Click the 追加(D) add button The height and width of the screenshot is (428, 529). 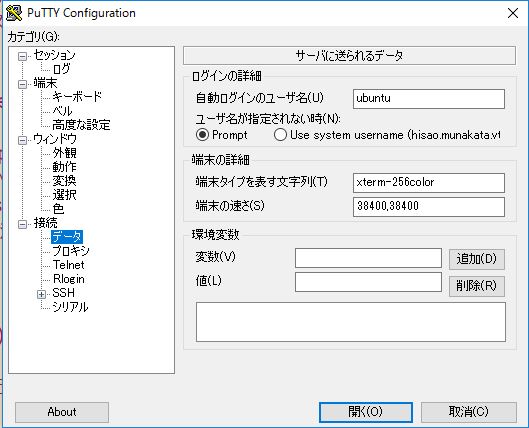(x=477, y=259)
